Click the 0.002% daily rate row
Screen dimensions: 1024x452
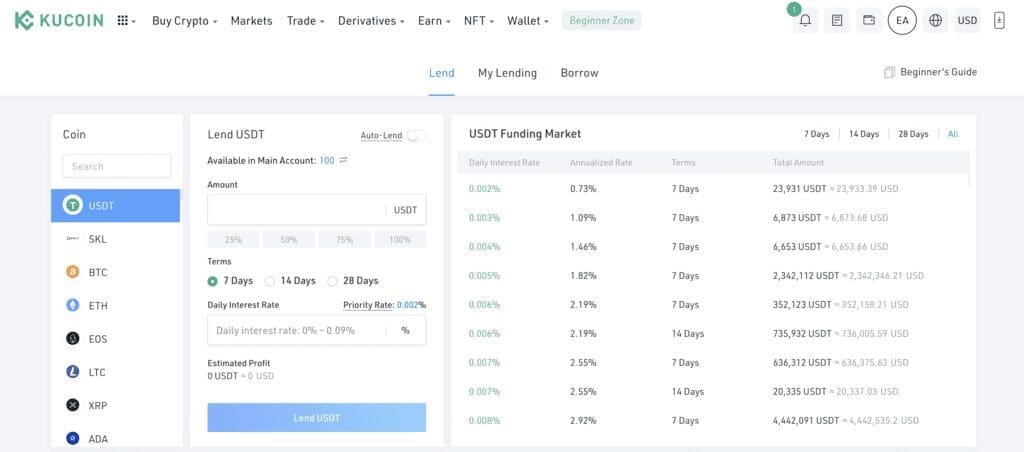pos(714,189)
